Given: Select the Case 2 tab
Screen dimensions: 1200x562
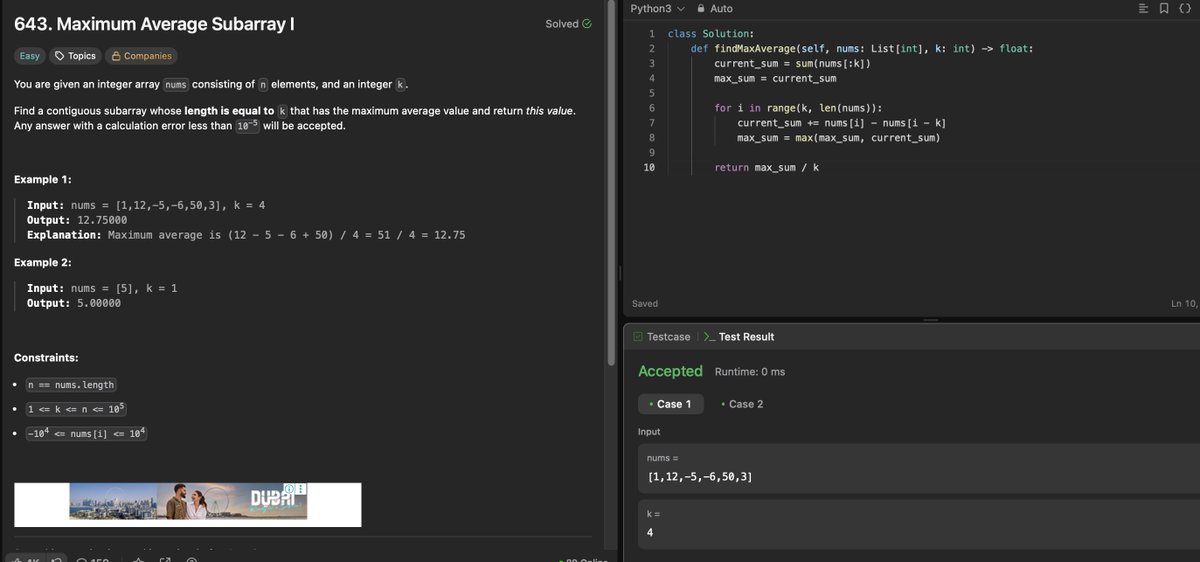Looking at the screenshot, I should click(742, 404).
